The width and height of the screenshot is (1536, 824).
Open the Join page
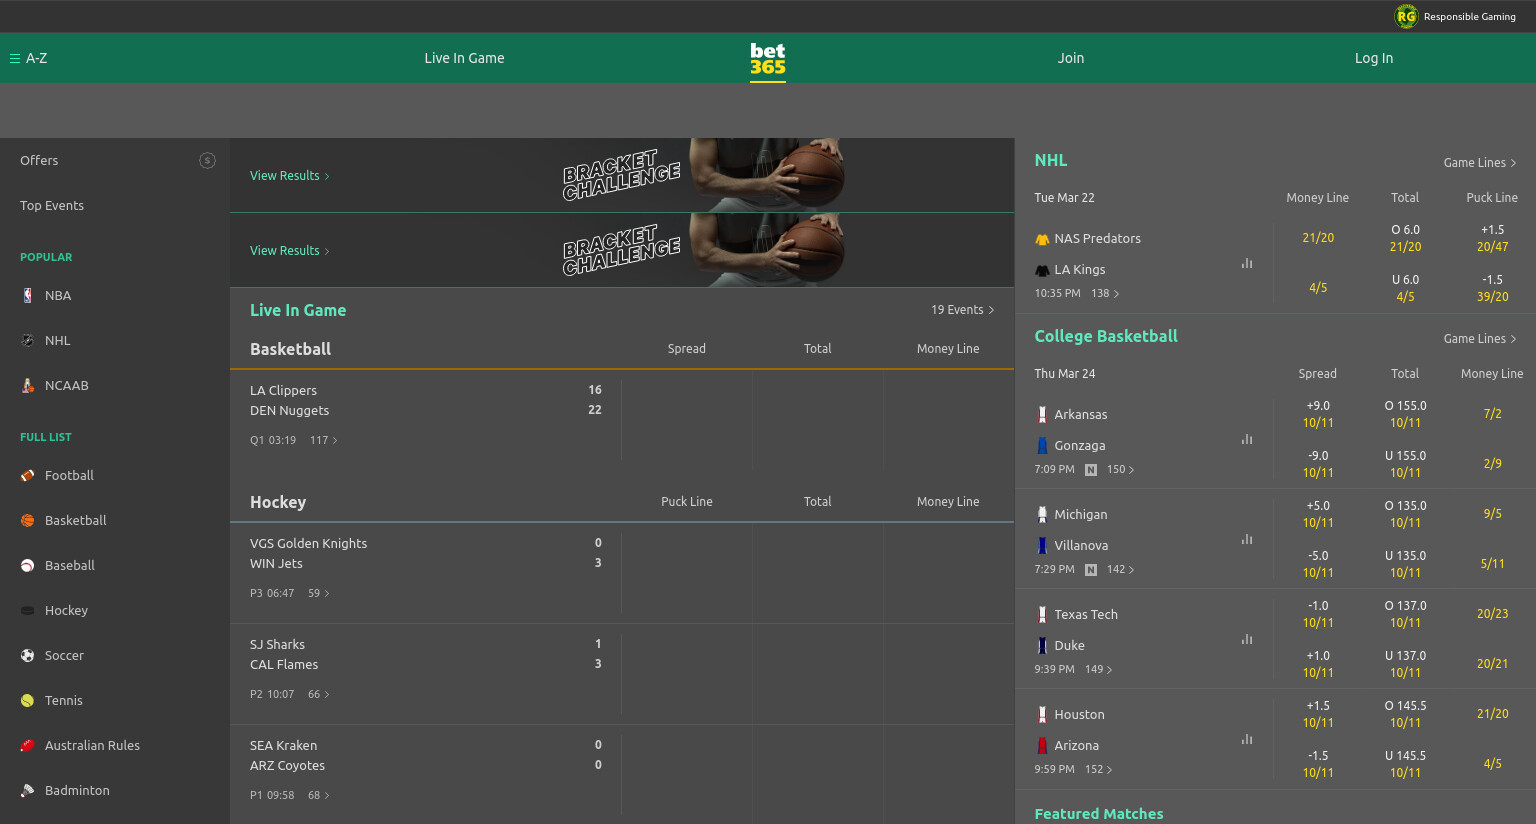pyautogui.click(x=1071, y=58)
